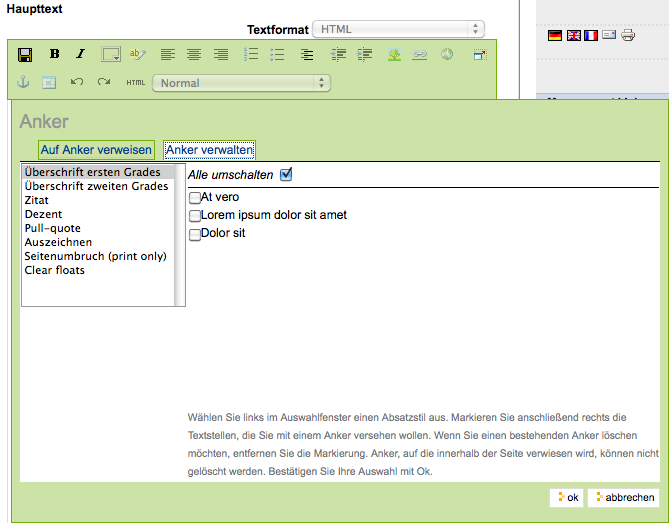The image size is (669, 523).
Task: Insert a hyperlink with the chain icon
Action: tap(419, 54)
